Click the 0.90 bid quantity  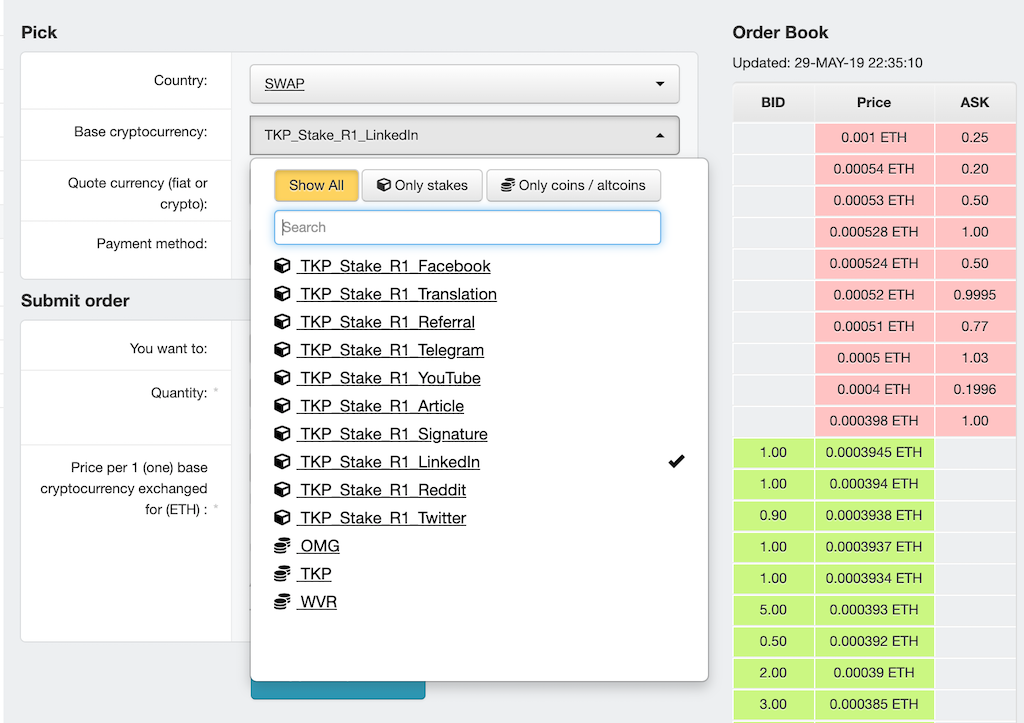(773, 515)
